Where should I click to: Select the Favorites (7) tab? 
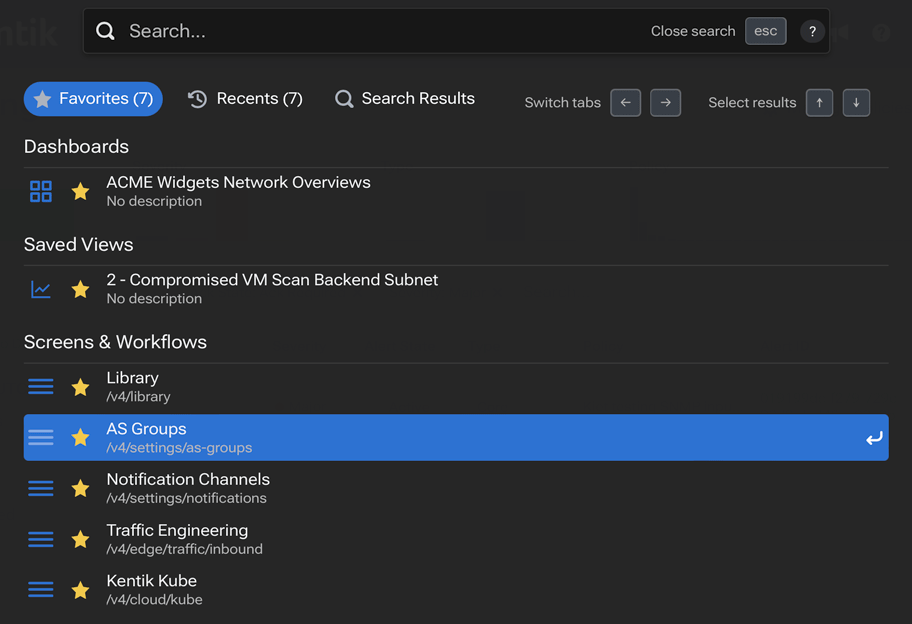tap(93, 99)
